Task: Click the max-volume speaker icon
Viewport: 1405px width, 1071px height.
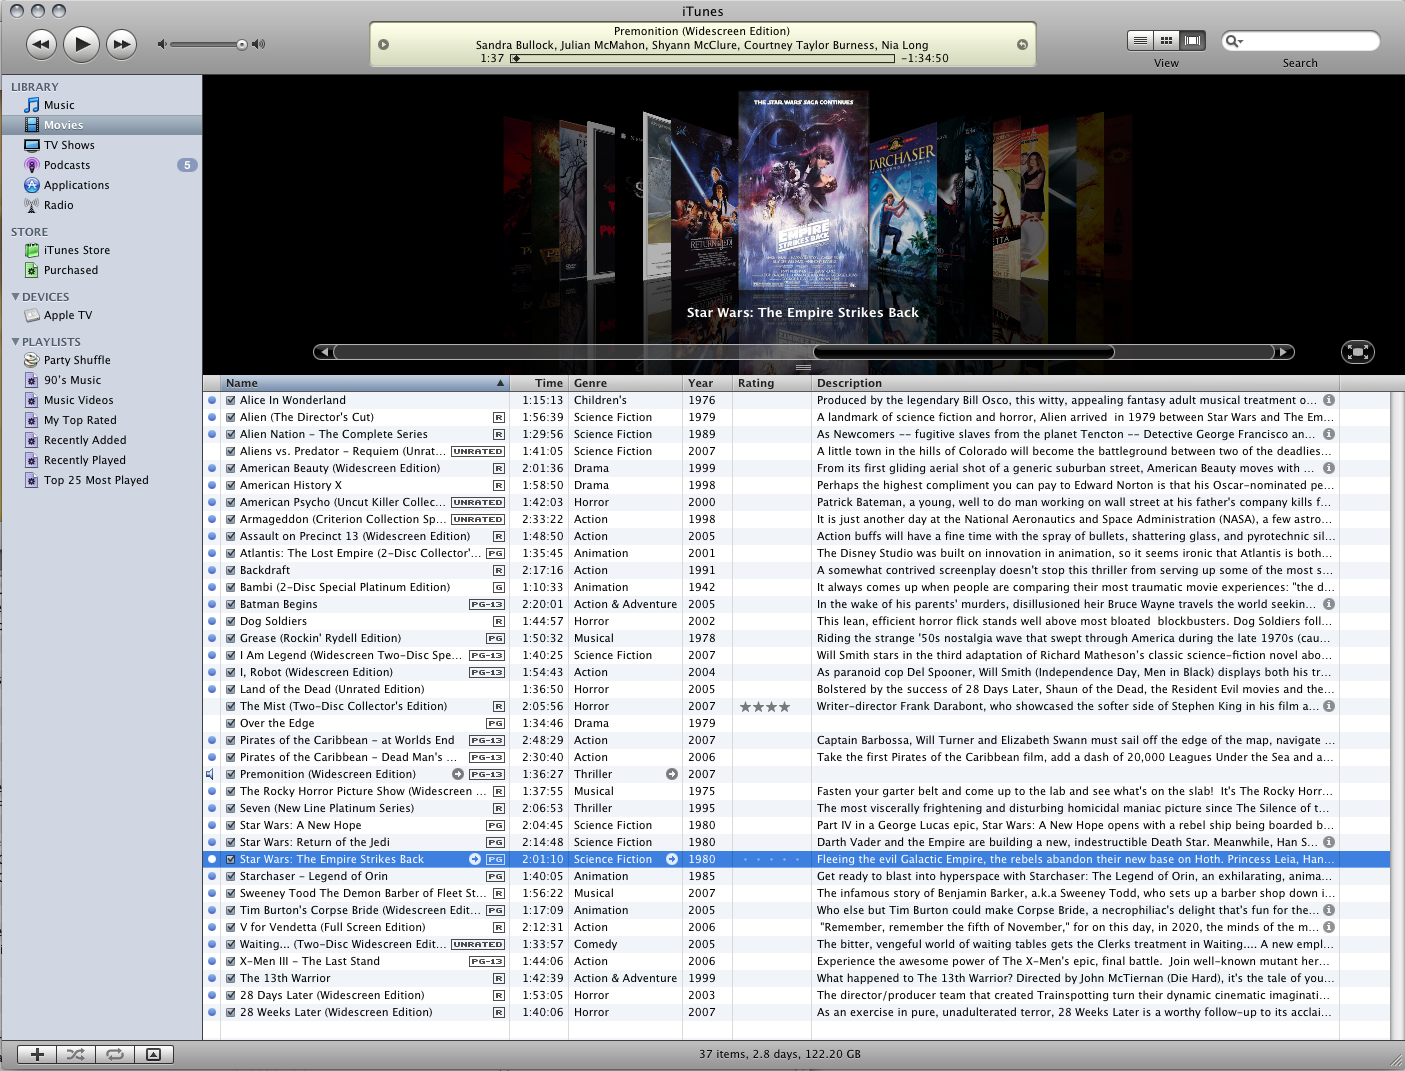Action: 258,44
